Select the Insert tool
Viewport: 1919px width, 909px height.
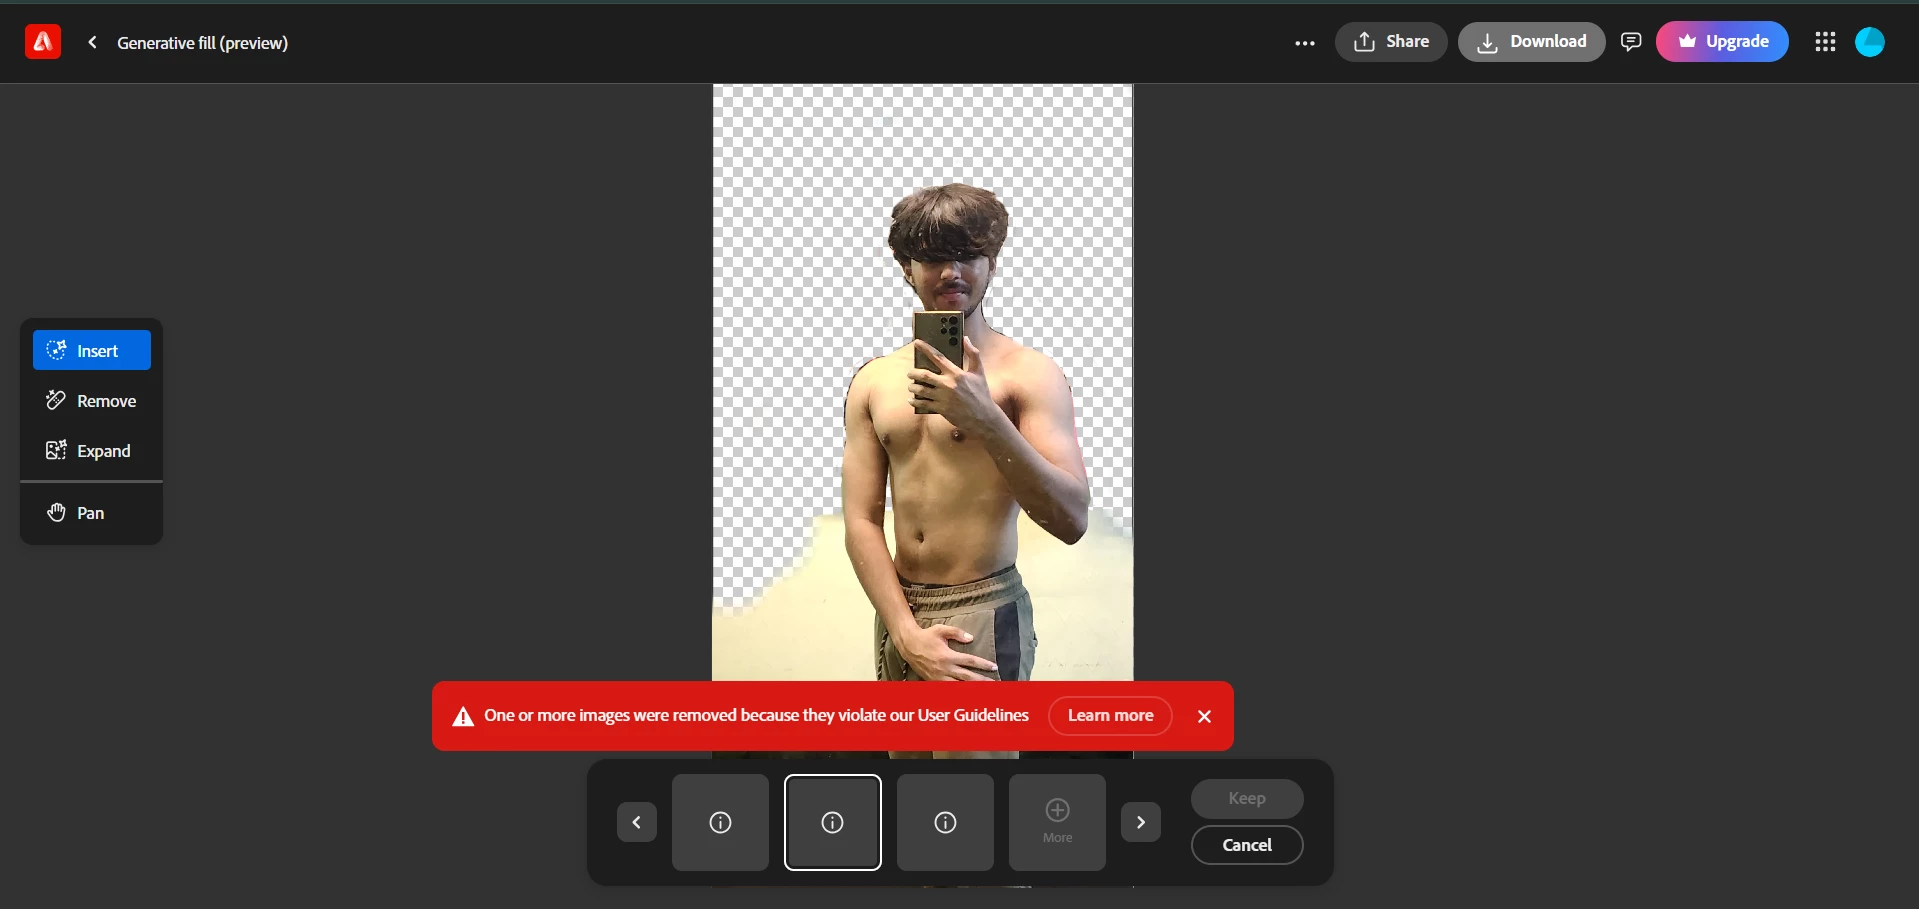pos(92,351)
